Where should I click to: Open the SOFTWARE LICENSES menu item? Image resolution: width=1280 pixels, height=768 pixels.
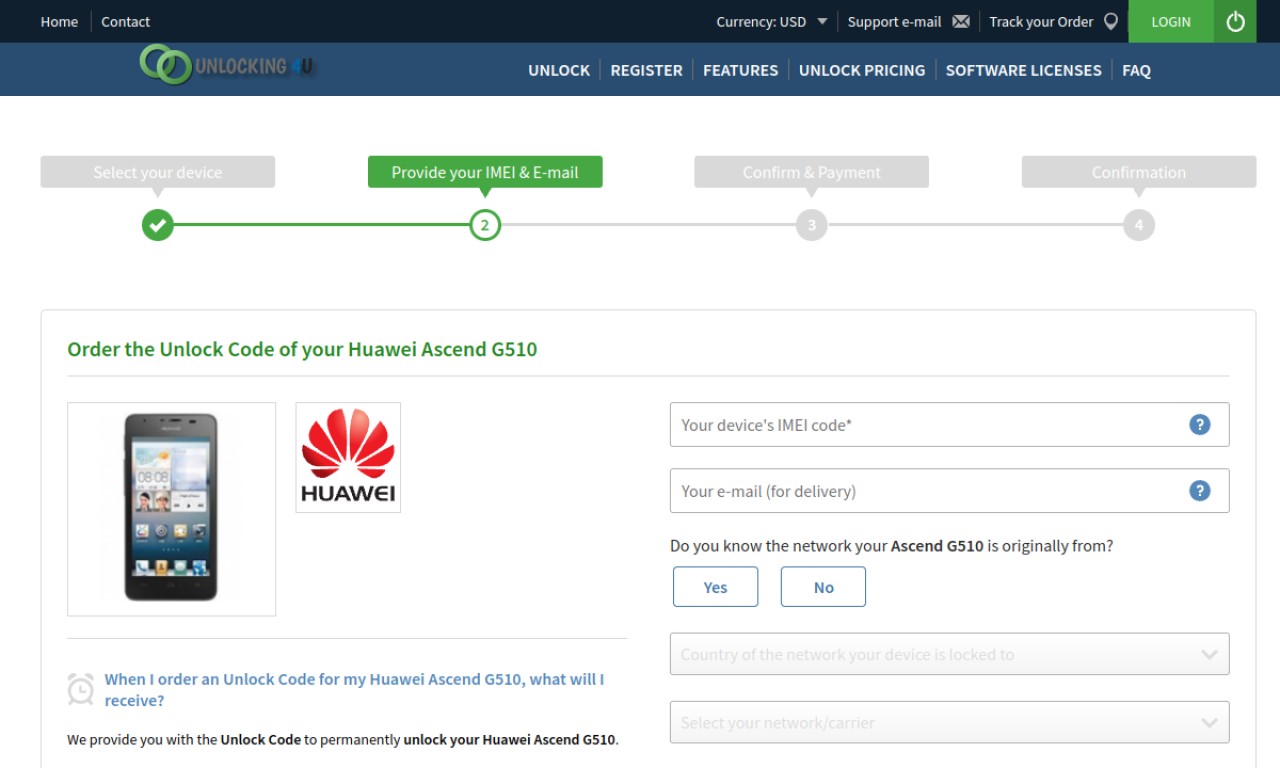[x=1023, y=70]
